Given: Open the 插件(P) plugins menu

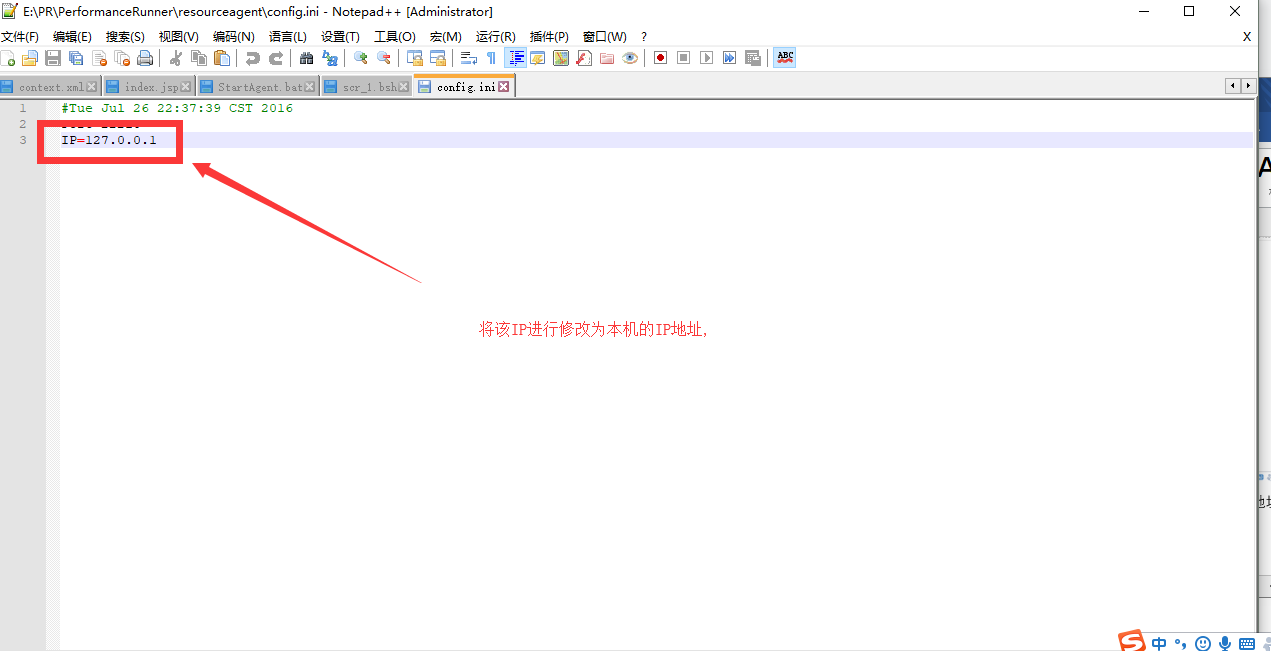Looking at the screenshot, I should 548,37.
